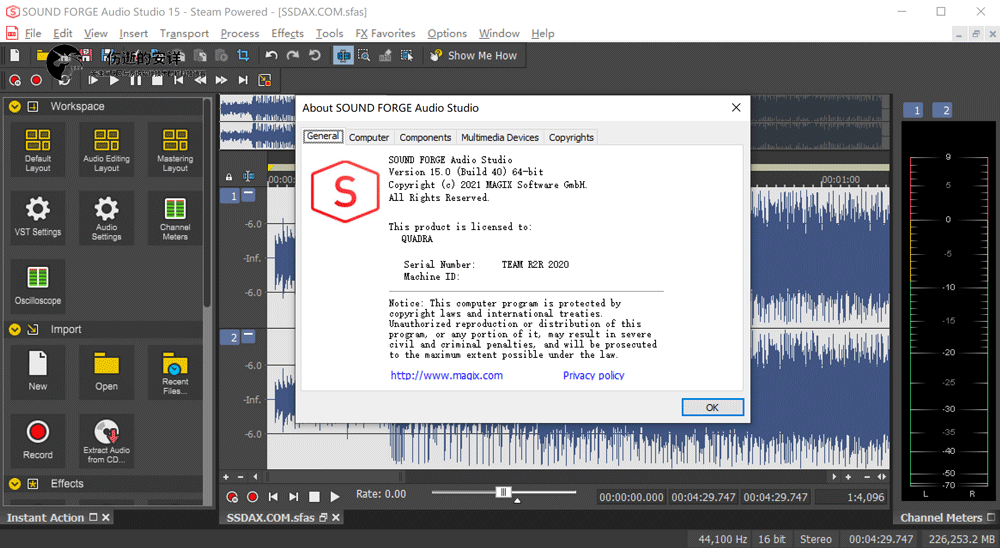Click Record in data window transport

point(253,496)
